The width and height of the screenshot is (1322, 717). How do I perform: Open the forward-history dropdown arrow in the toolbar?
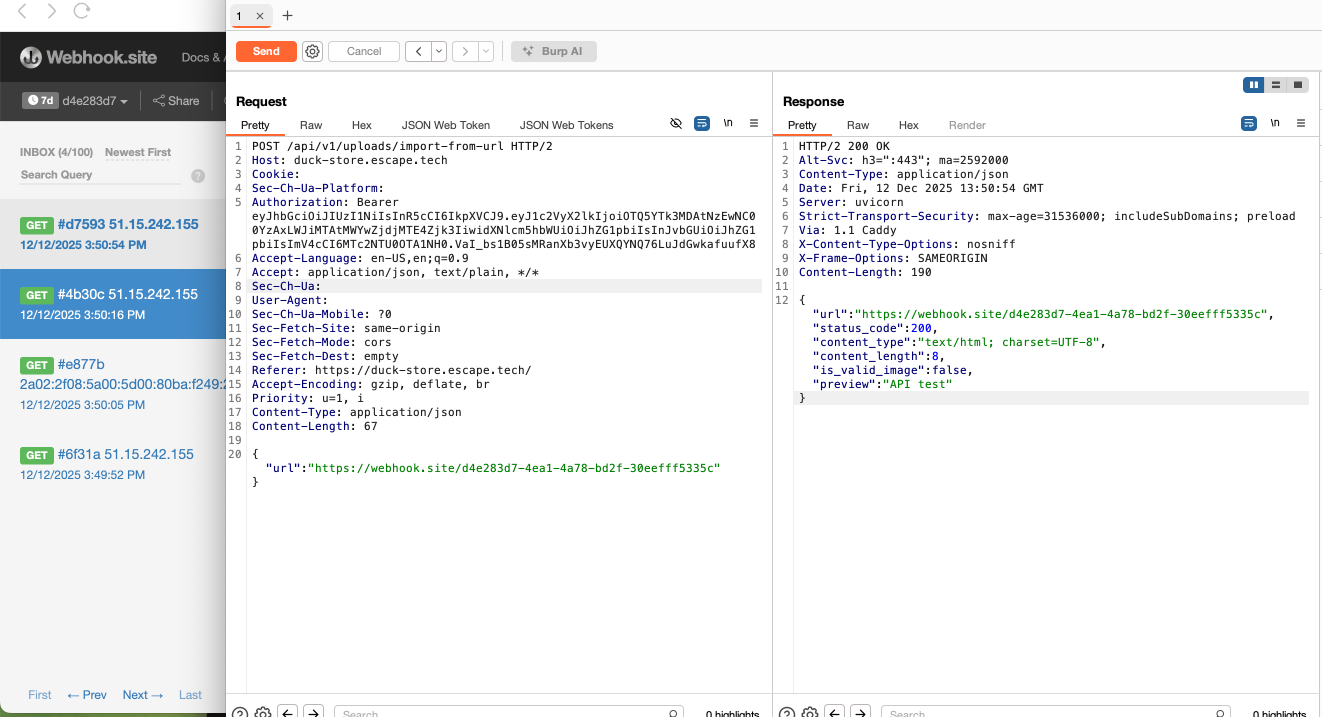[x=486, y=51]
